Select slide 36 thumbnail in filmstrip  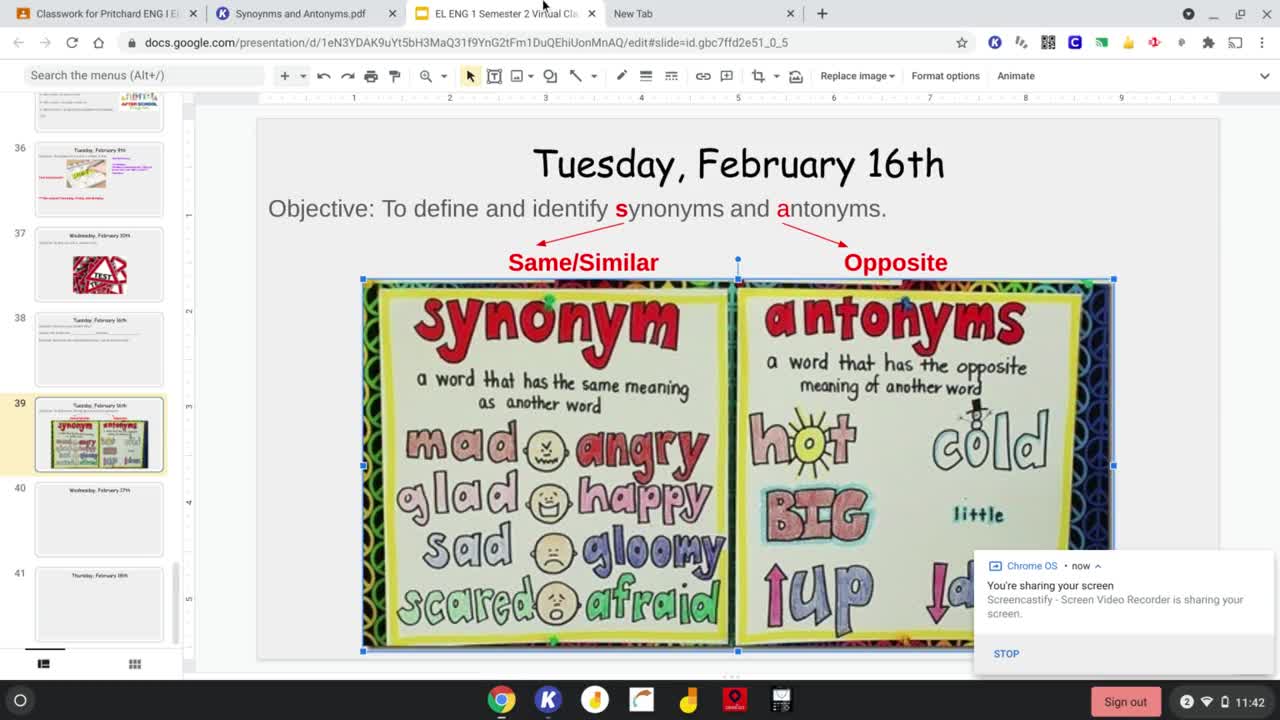tap(99, 179)
